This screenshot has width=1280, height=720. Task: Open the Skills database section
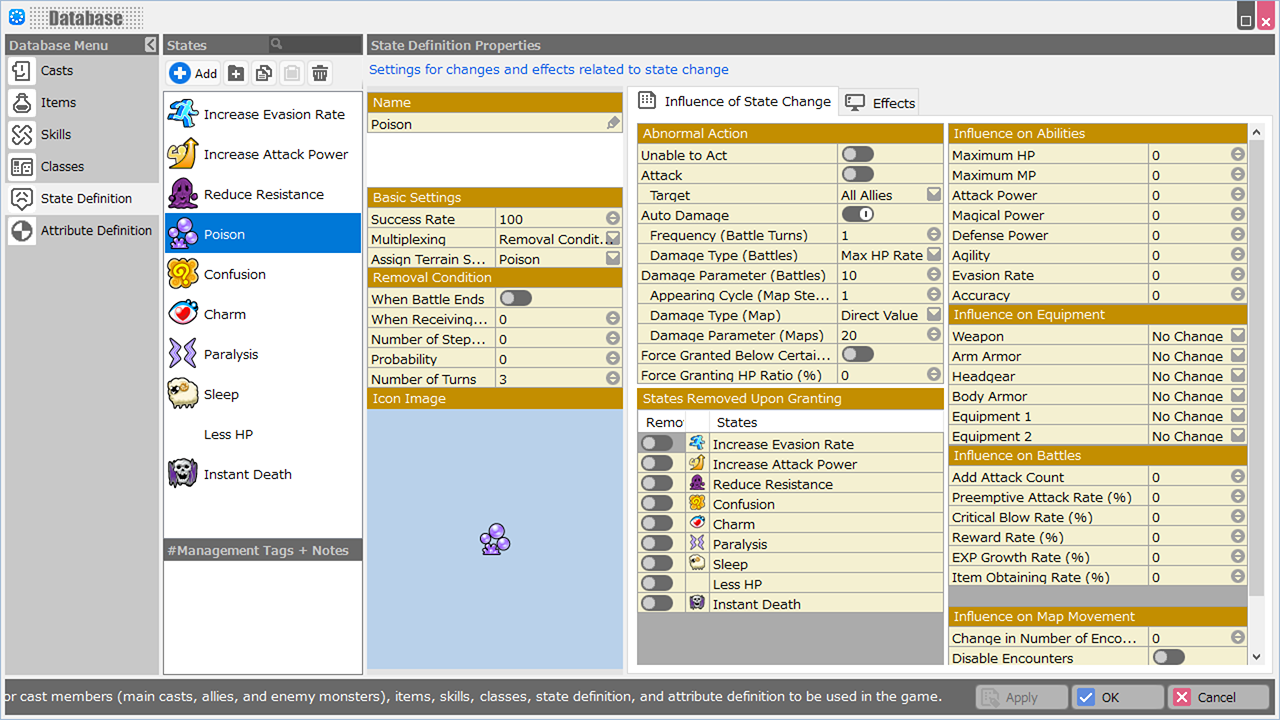56,135
